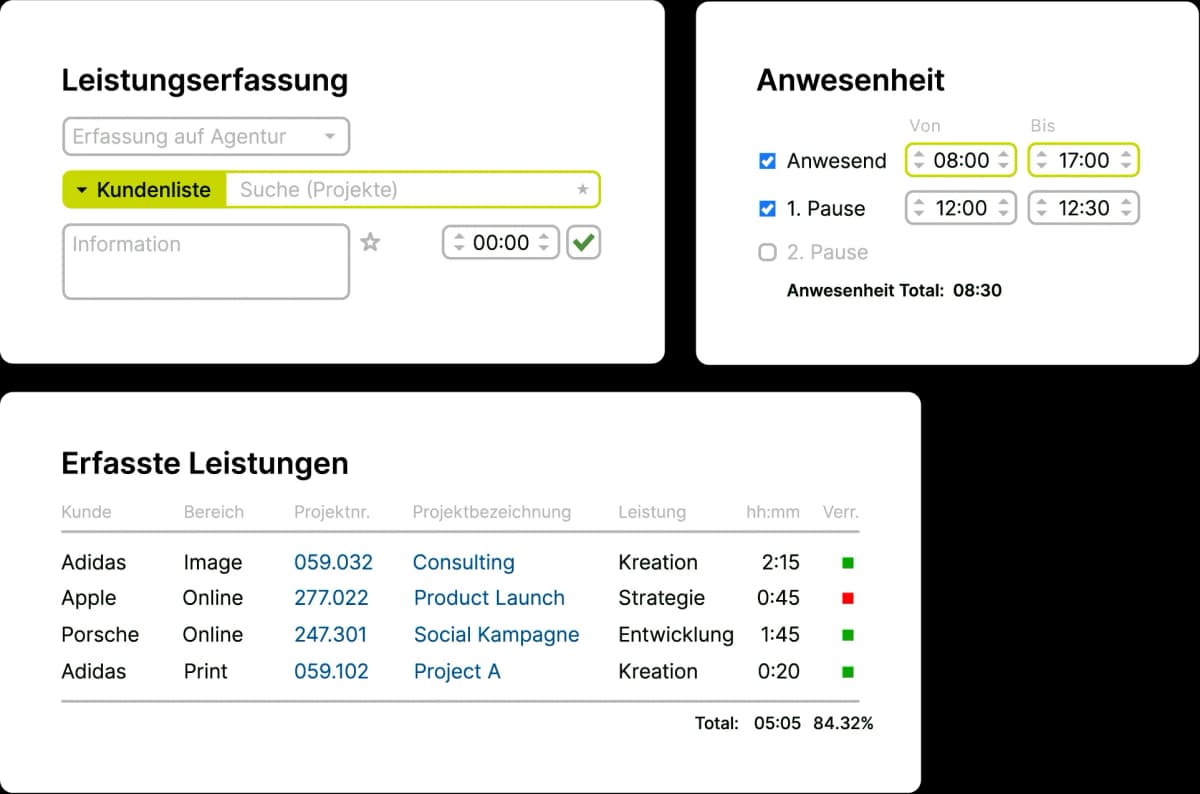Click the favorite star beside Information field

point(370,242)
